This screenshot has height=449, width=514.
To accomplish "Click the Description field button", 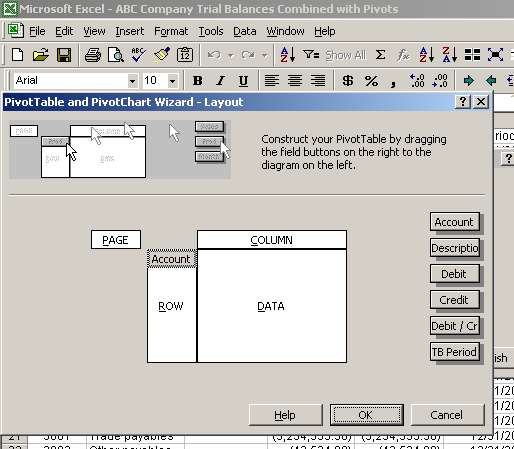I will (455, 248).
